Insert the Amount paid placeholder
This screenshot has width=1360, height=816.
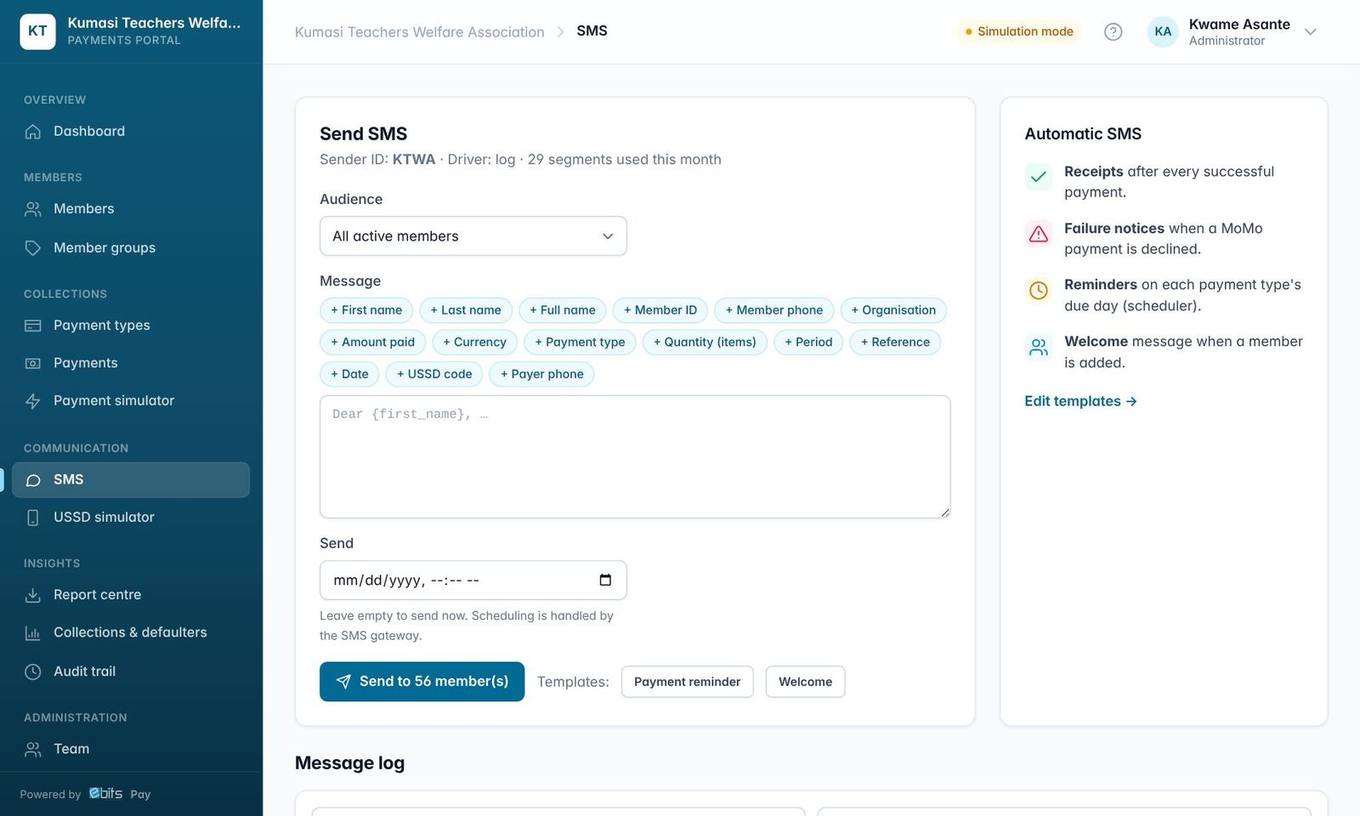(x=373, y=342)
